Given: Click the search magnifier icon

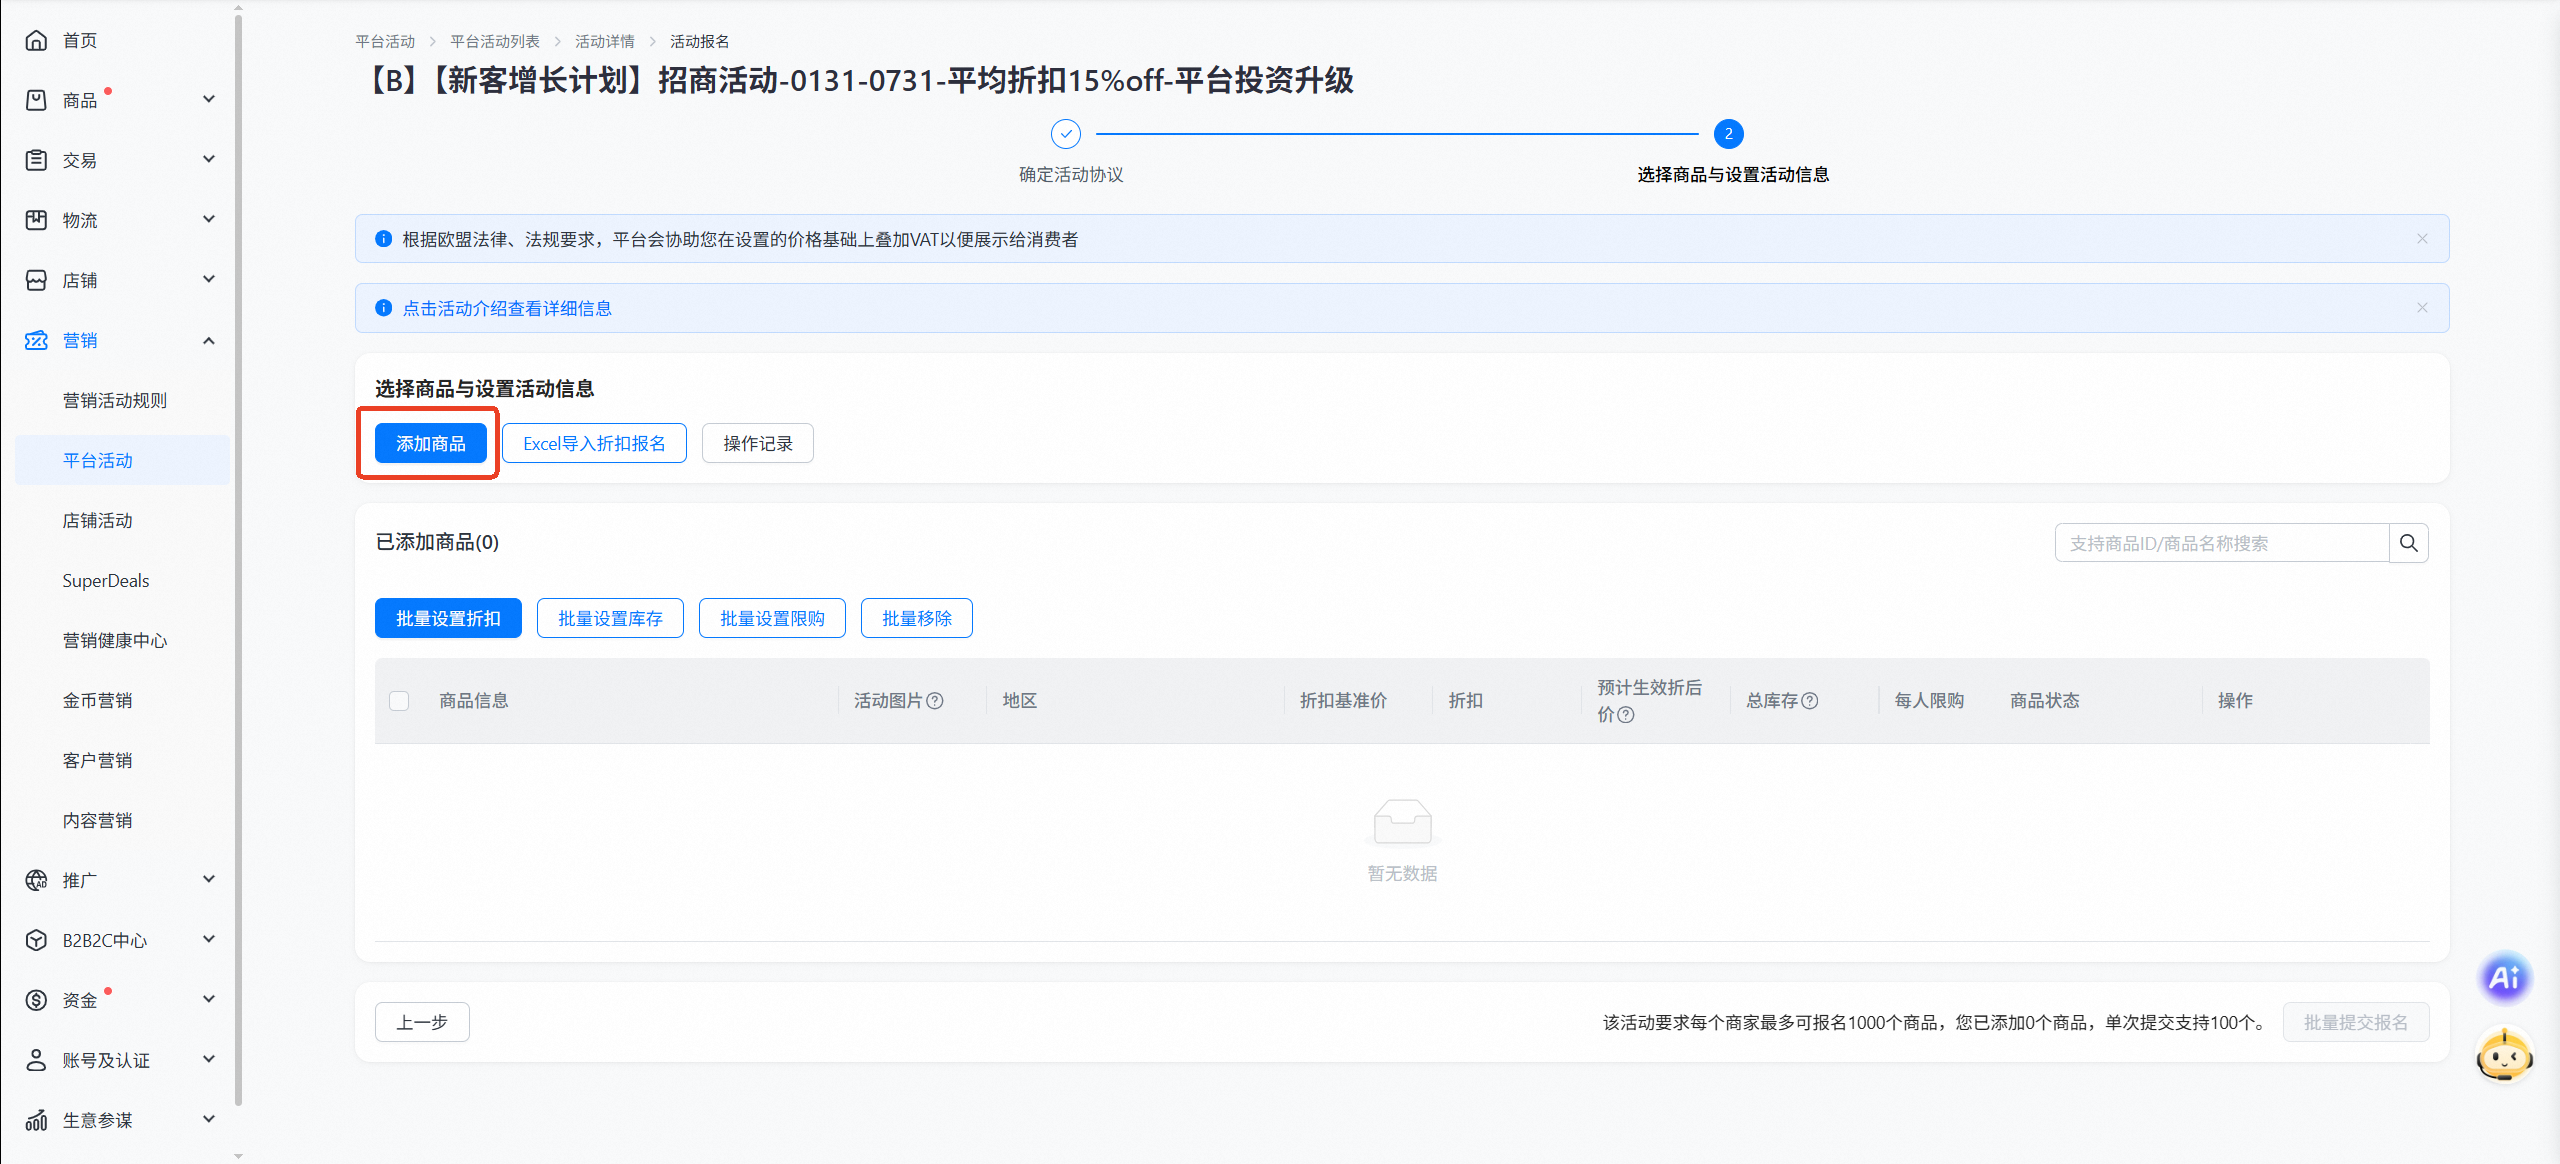Looking at the screenshot, I should [2408, 543].
